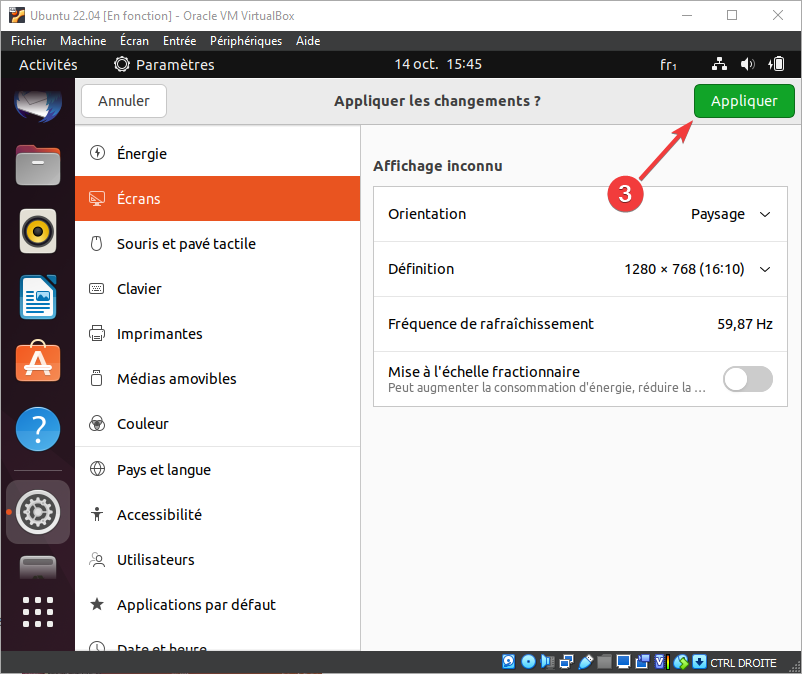Click the VirtualBox shared folders status icon
Viewport: 802px width, 674px height.
click(605, 662)
